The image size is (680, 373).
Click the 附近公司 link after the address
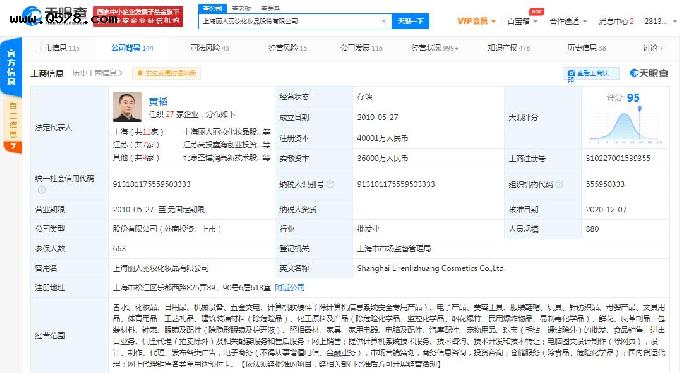click(289, 288)
